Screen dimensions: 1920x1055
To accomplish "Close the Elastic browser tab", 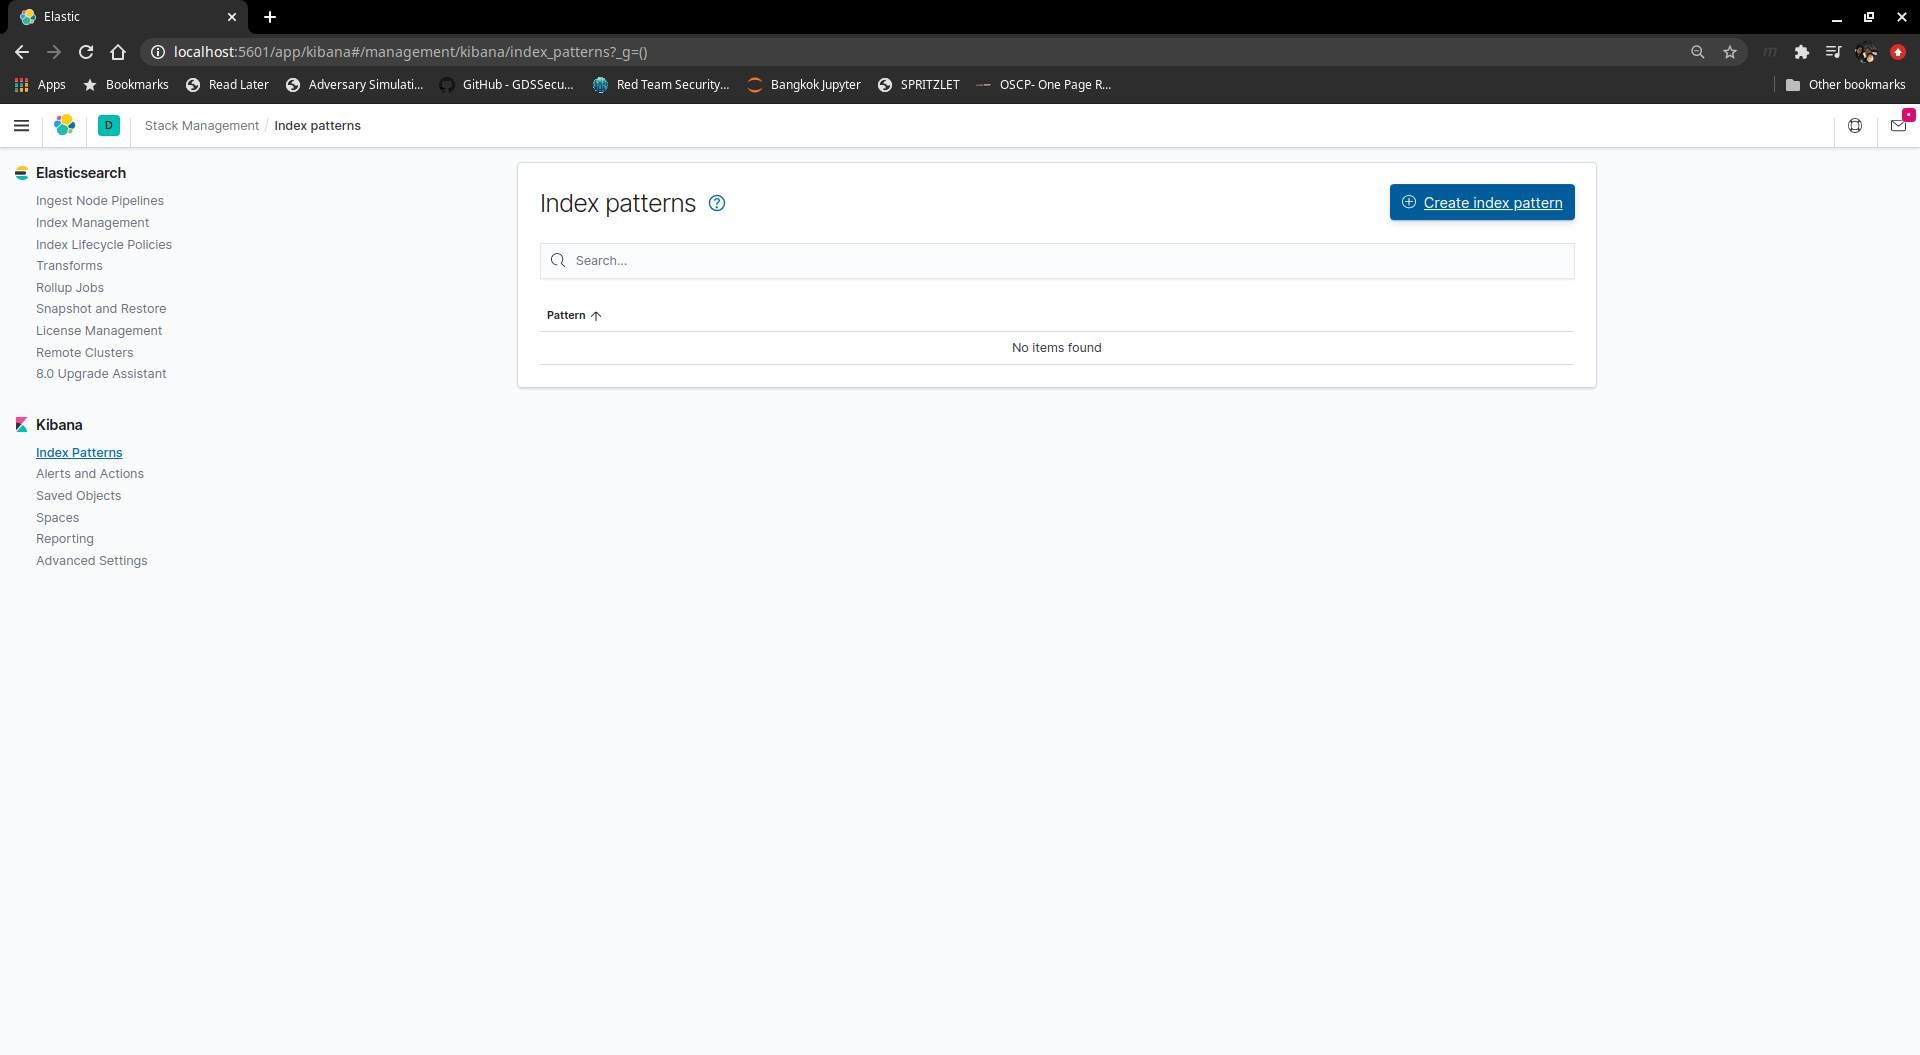I will (x=232, y=17).
